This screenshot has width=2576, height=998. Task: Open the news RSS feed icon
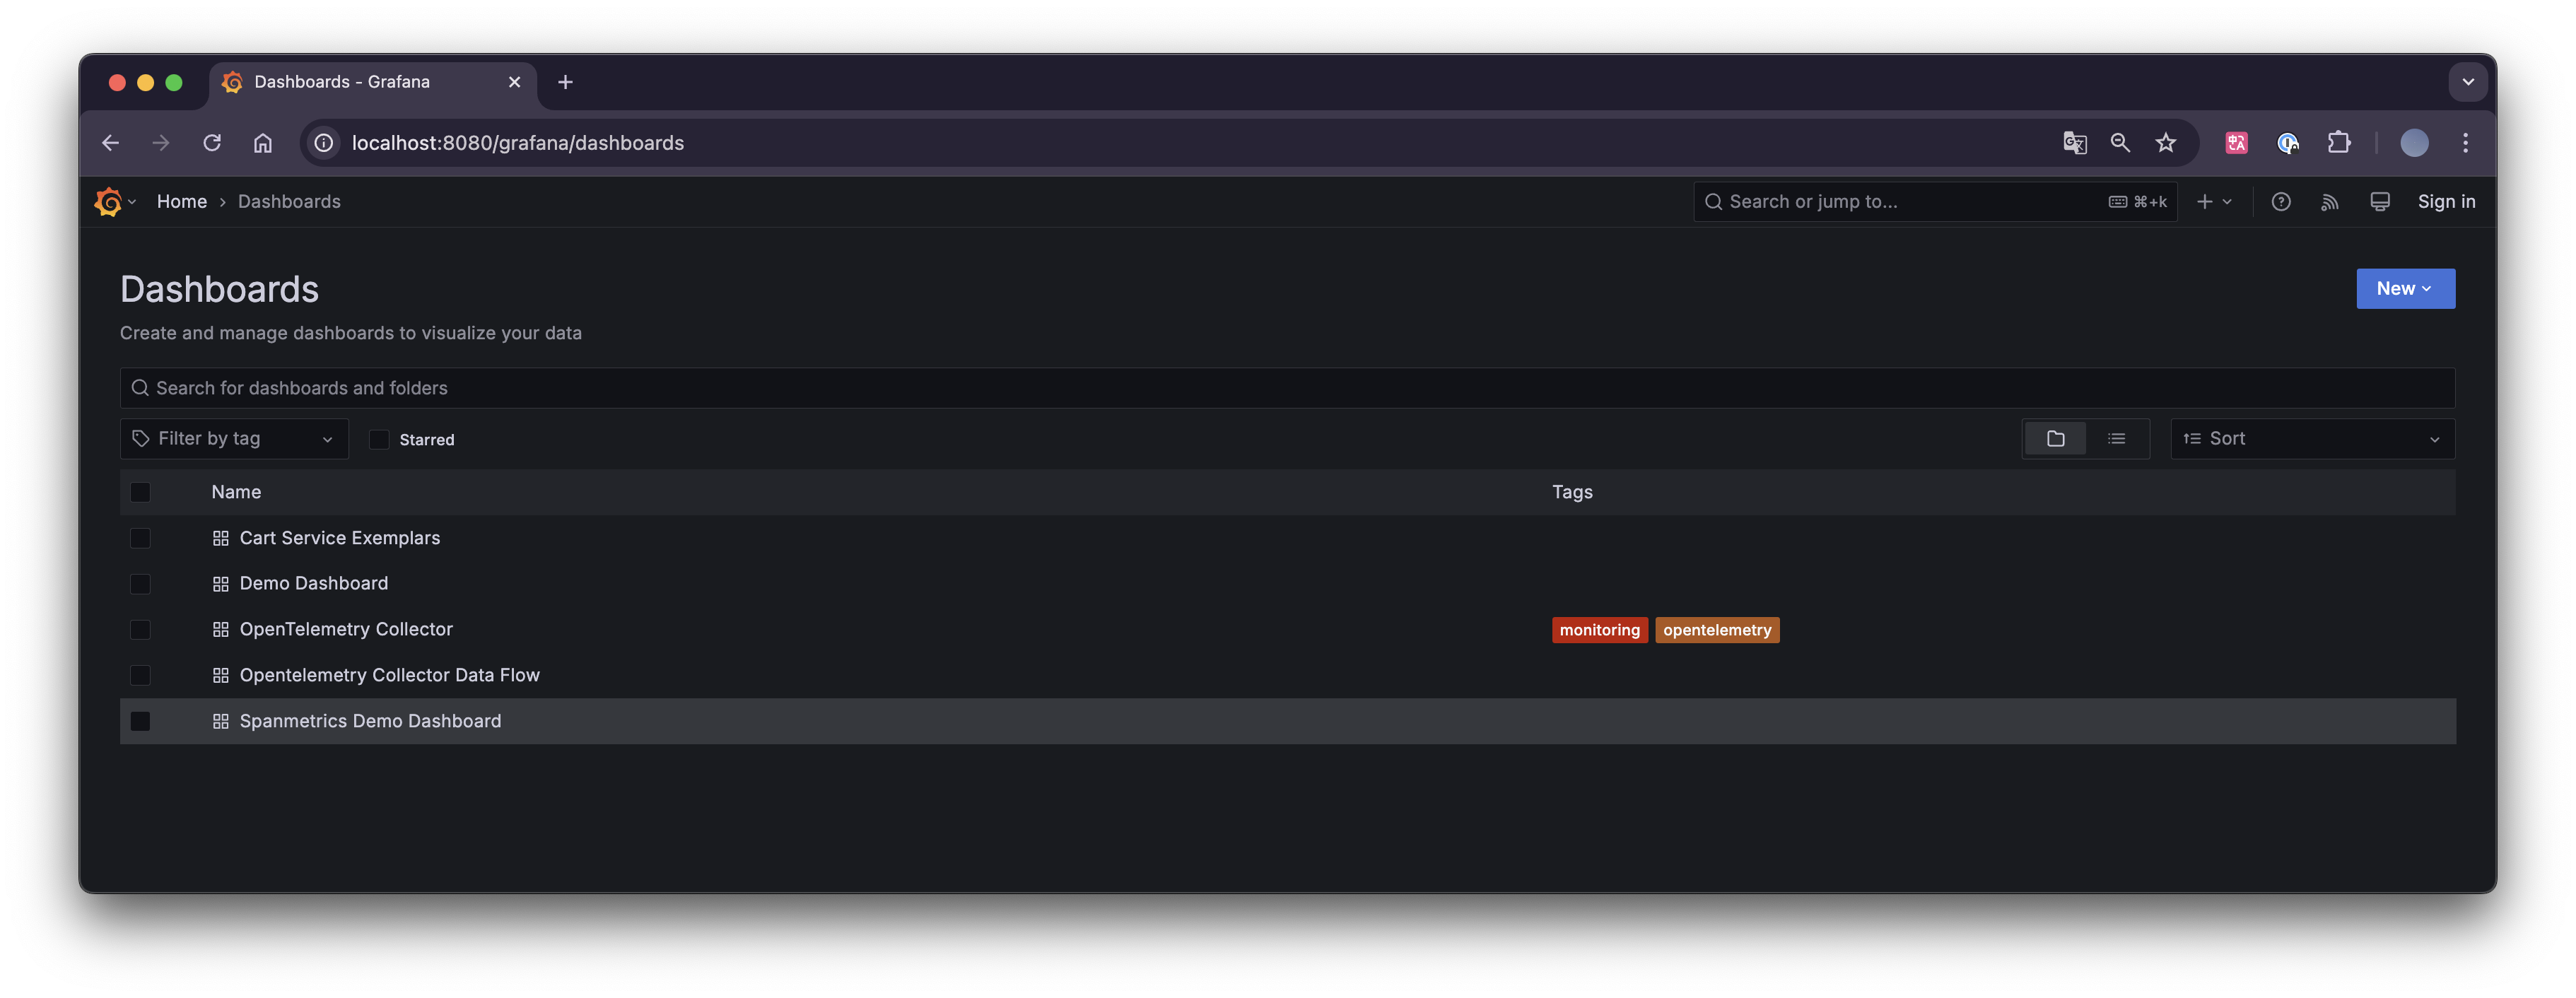tap(2329, 202)
